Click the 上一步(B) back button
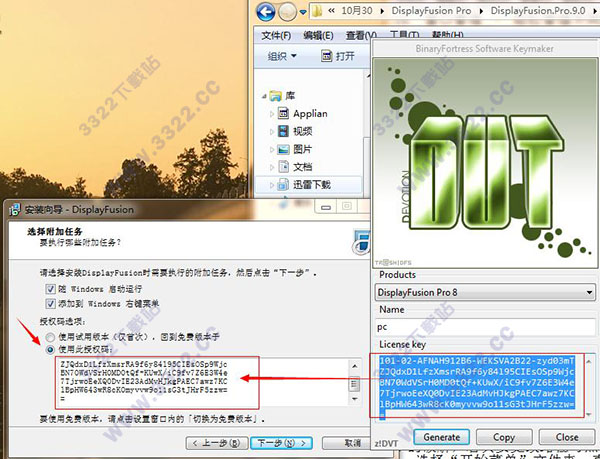Image resolution: width=600 pixels, height=459 pixels. tap(217, 443)
